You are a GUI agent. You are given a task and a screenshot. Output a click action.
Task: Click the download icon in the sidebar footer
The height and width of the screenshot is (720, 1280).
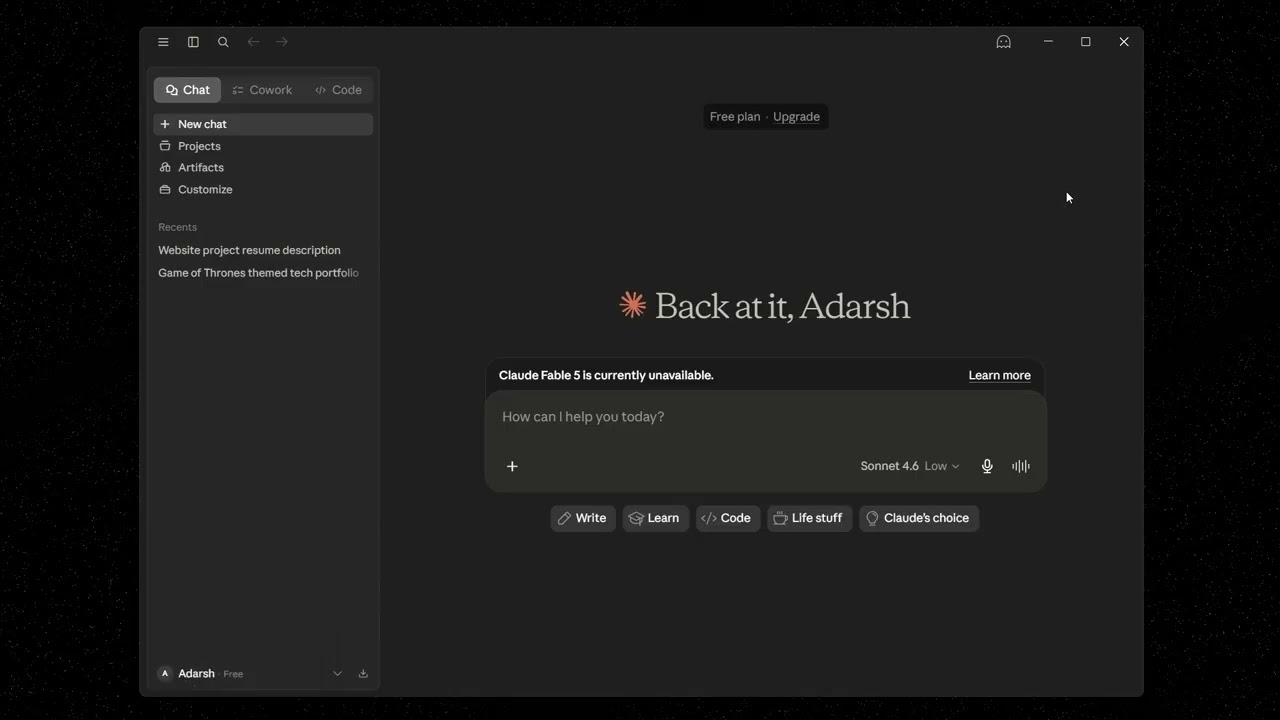tap(363, 674)
